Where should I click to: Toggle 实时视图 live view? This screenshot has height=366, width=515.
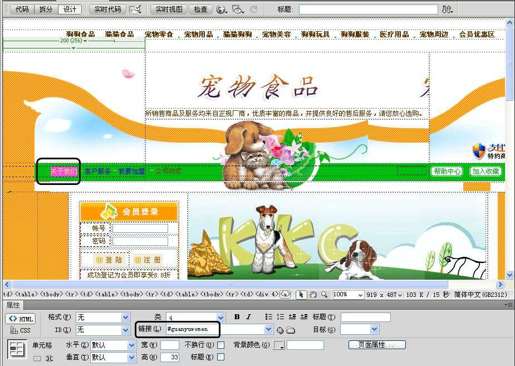pos(169,9)
